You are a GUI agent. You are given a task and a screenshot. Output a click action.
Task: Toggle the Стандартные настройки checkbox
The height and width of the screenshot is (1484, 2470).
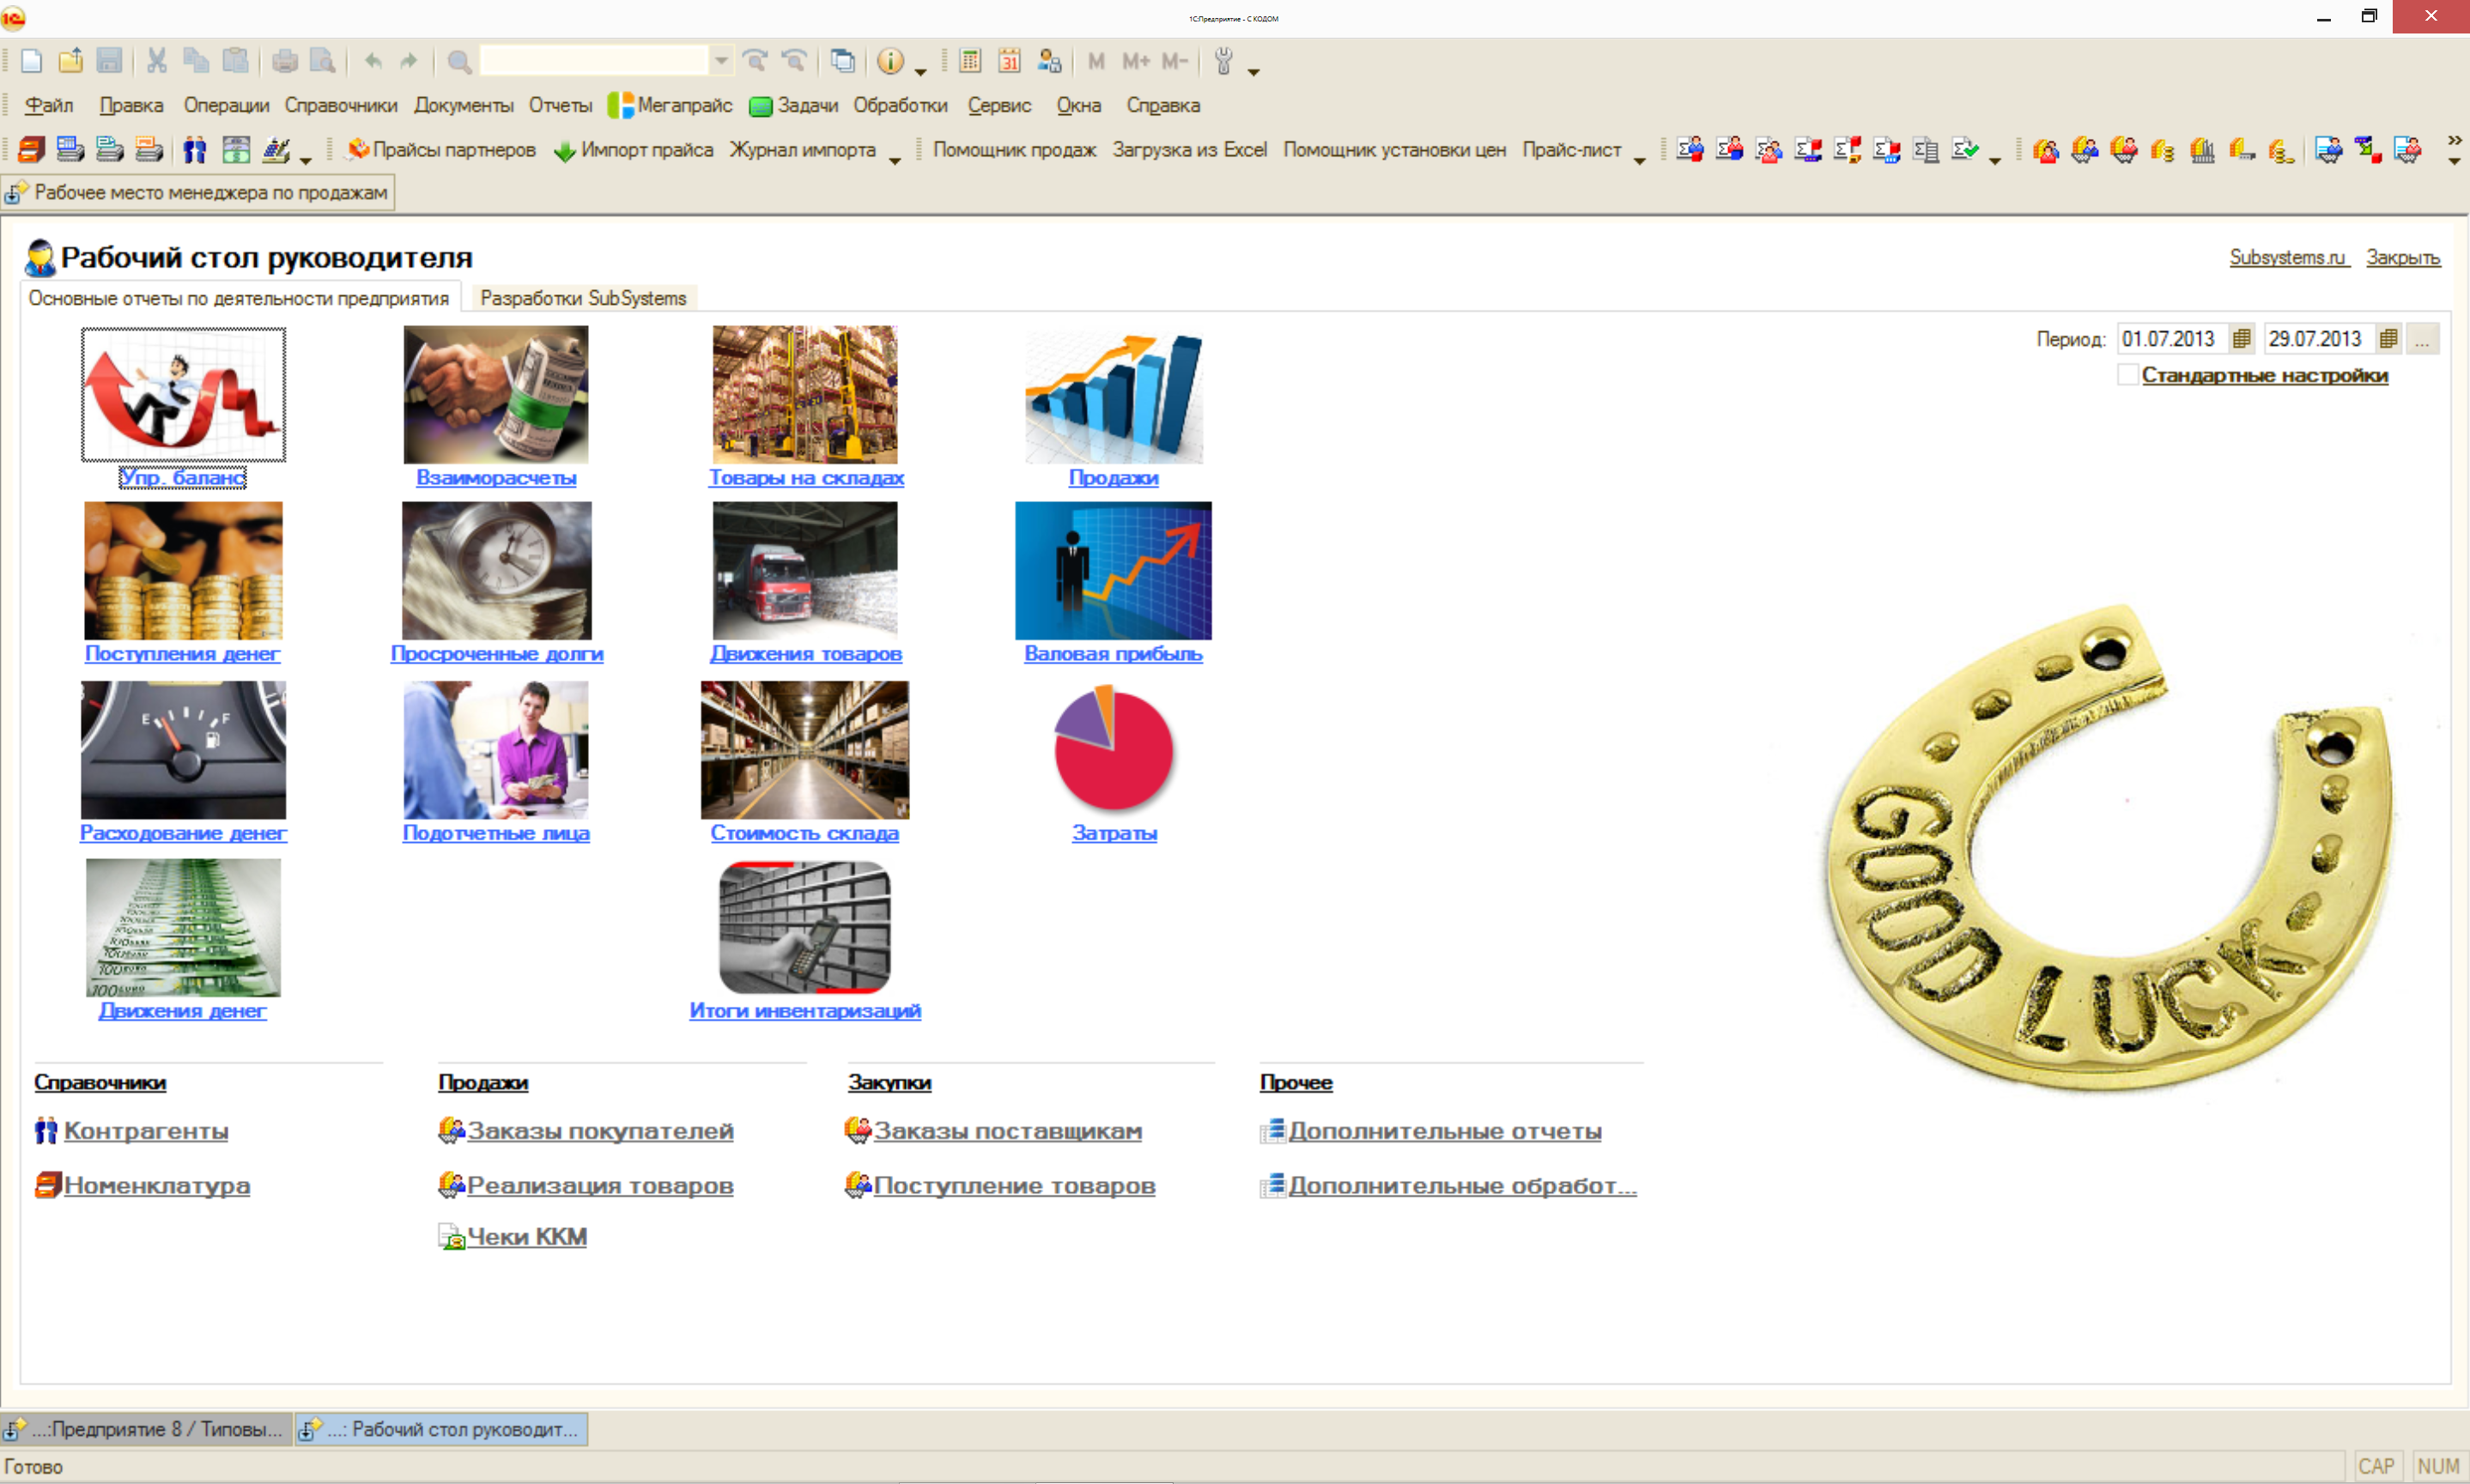coord(2128,375)
